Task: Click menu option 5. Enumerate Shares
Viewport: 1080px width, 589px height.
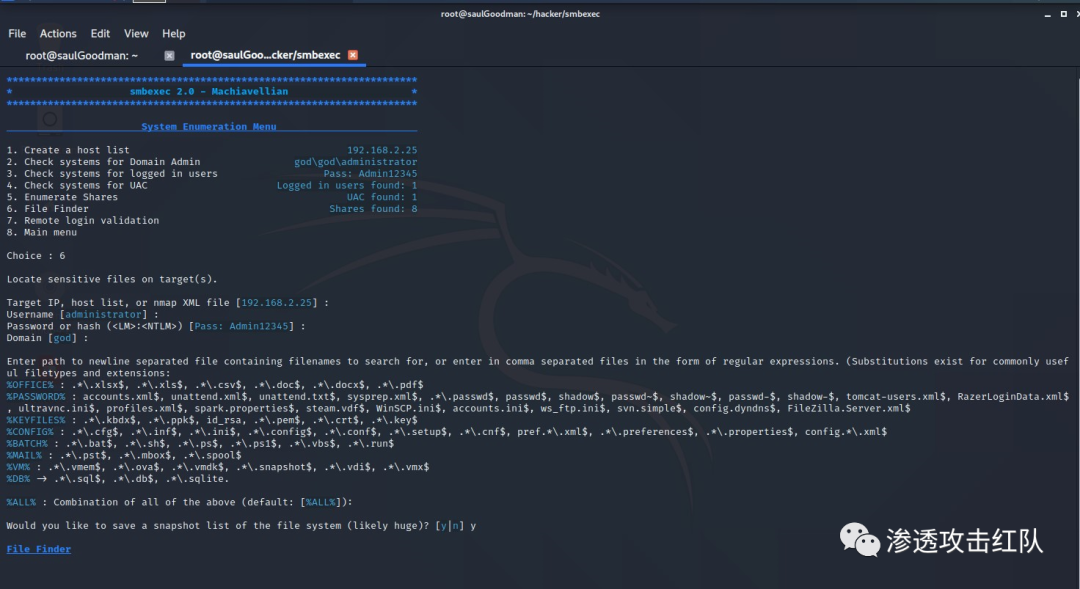Action: (x=62, y=197)
